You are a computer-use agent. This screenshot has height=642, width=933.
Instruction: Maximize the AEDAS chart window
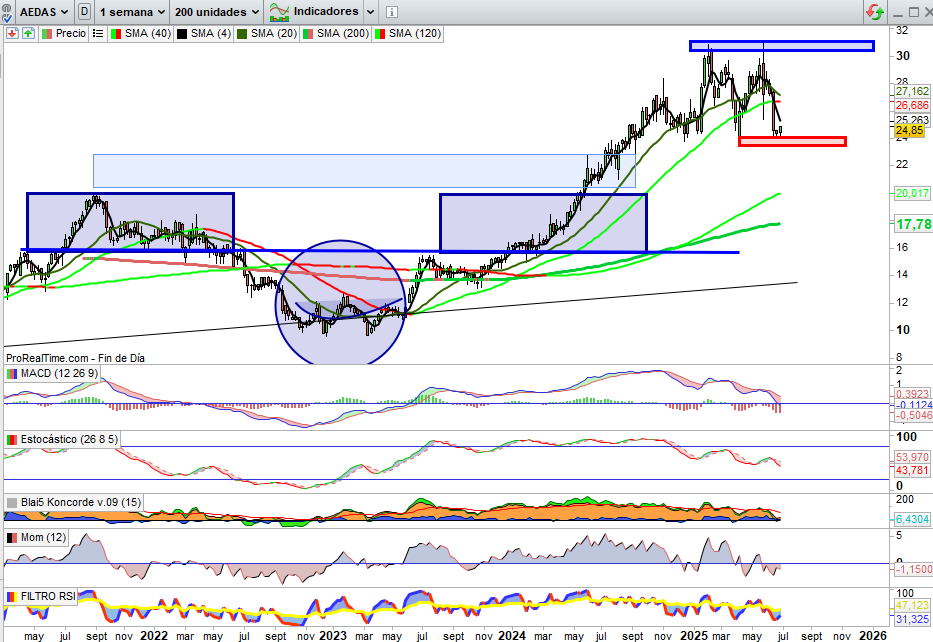(x=914, y=12)
